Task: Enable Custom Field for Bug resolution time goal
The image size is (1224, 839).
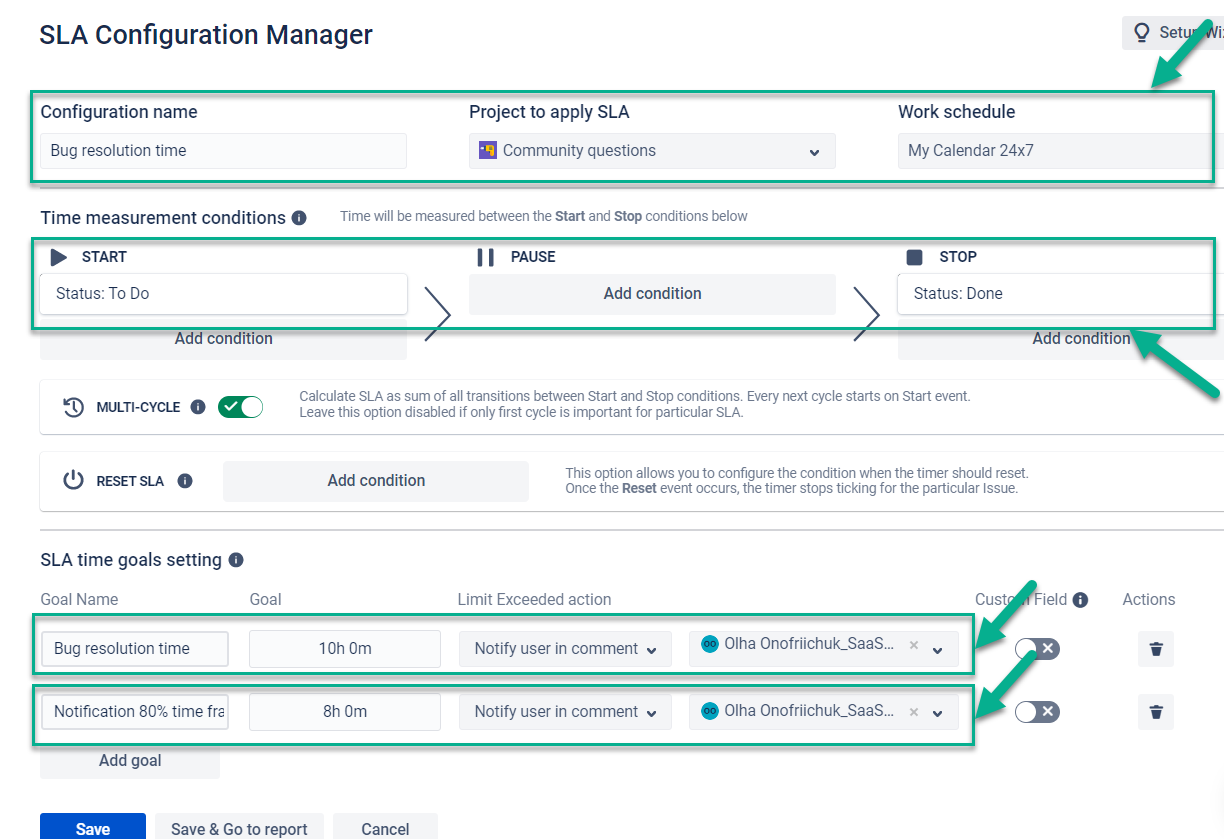Action: [1036, 648]
